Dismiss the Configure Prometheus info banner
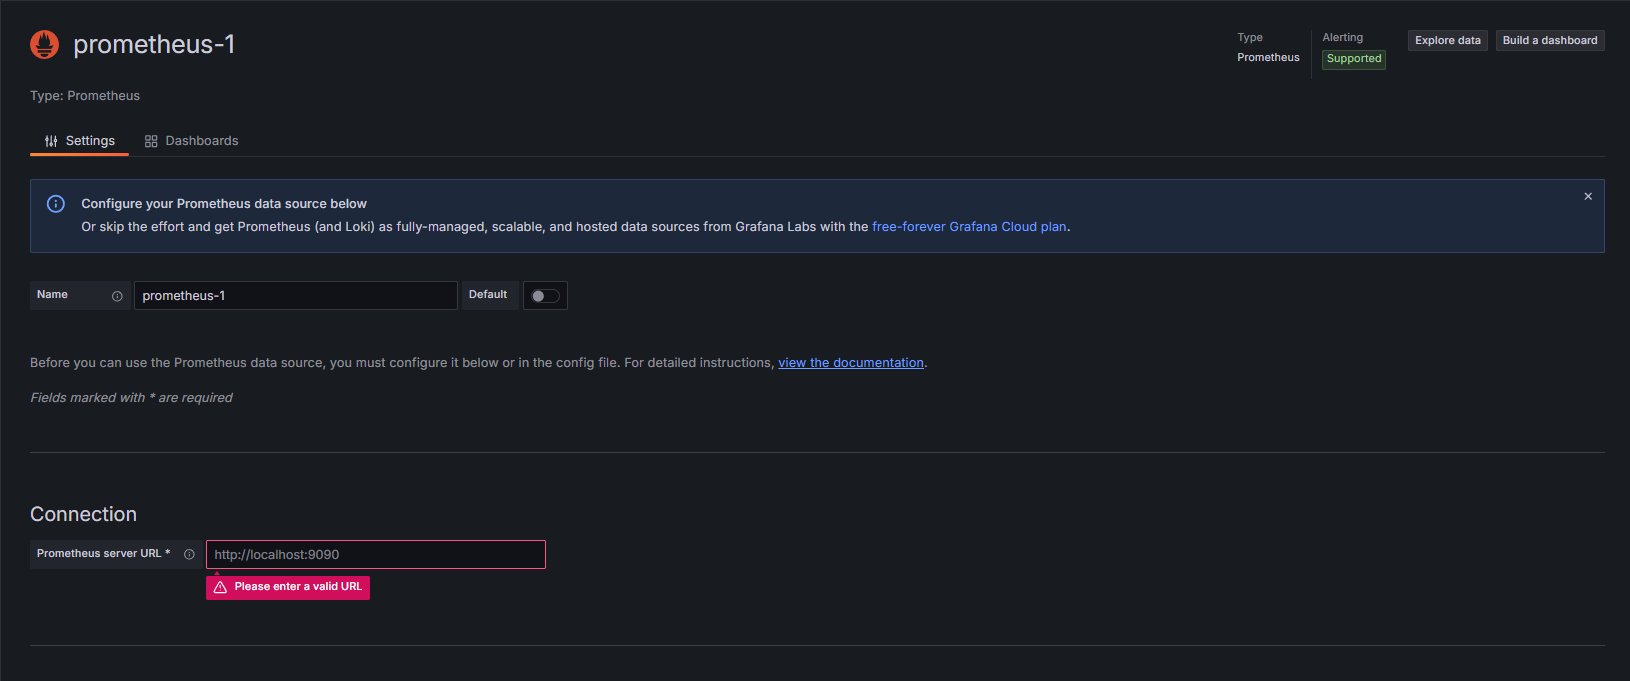Screen dimensions: 1630x681 [1588, 197]
